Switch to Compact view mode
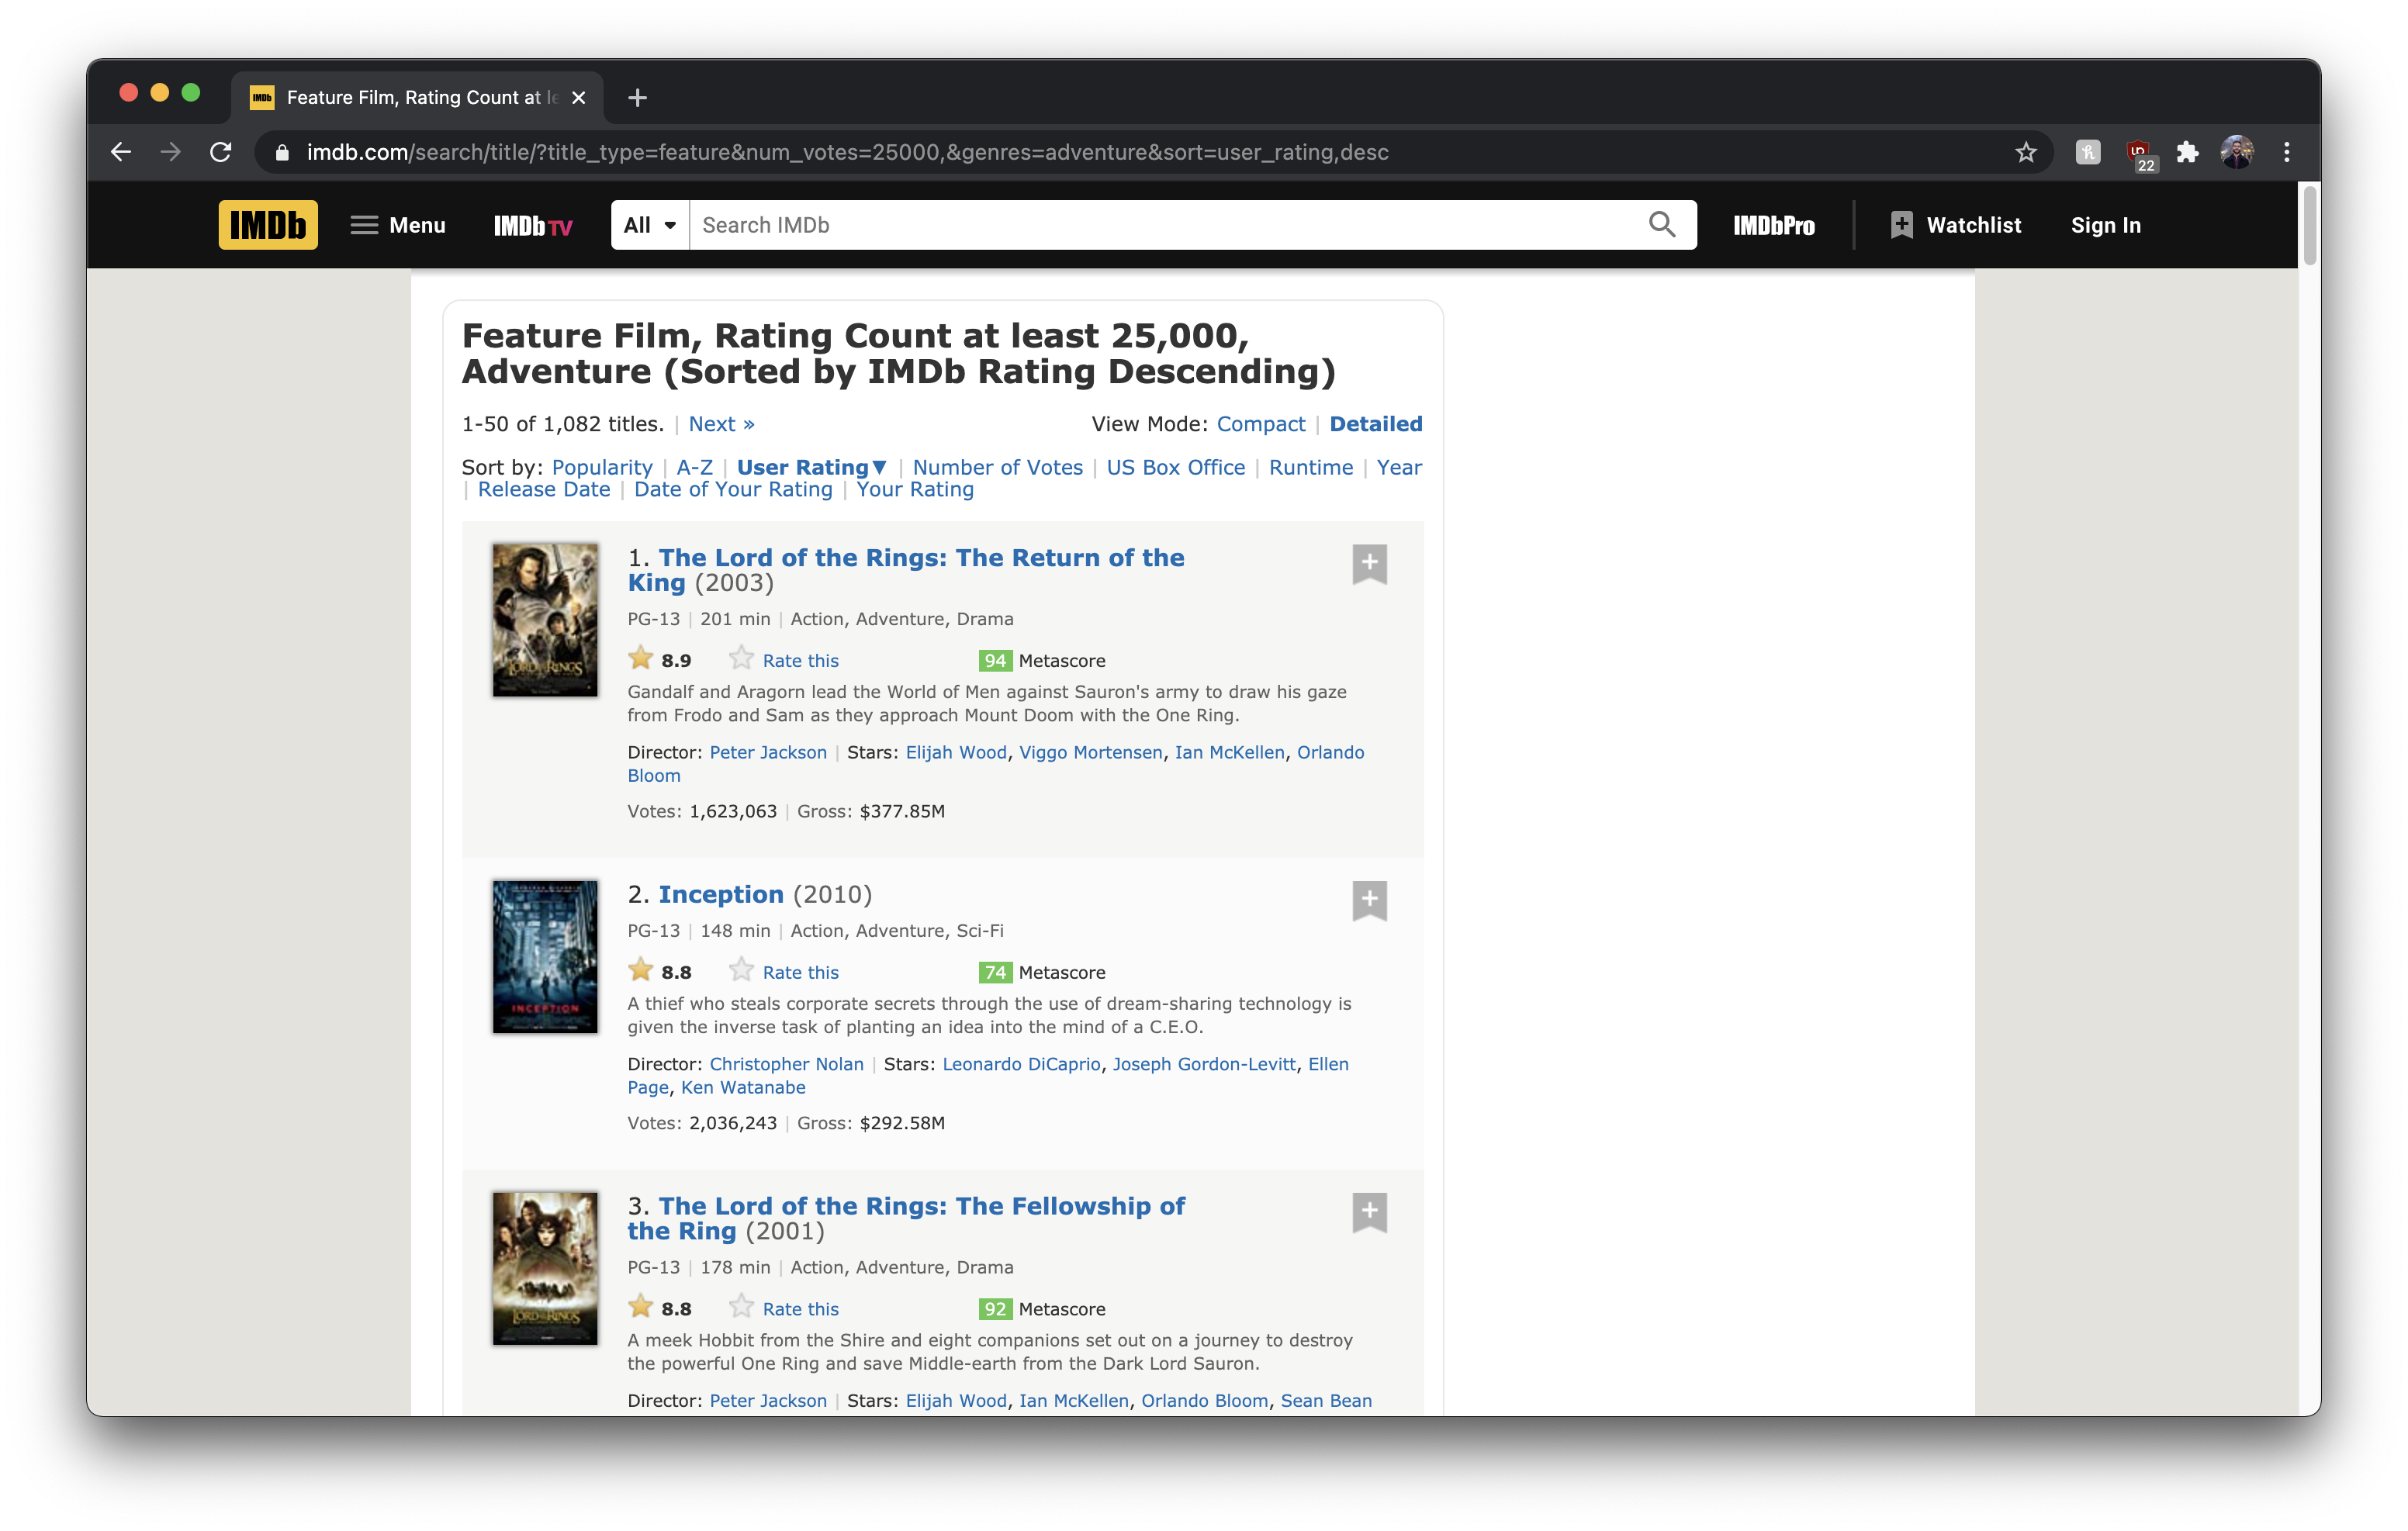This screenshot has height=1531, width=2408. coord(1260,424)
